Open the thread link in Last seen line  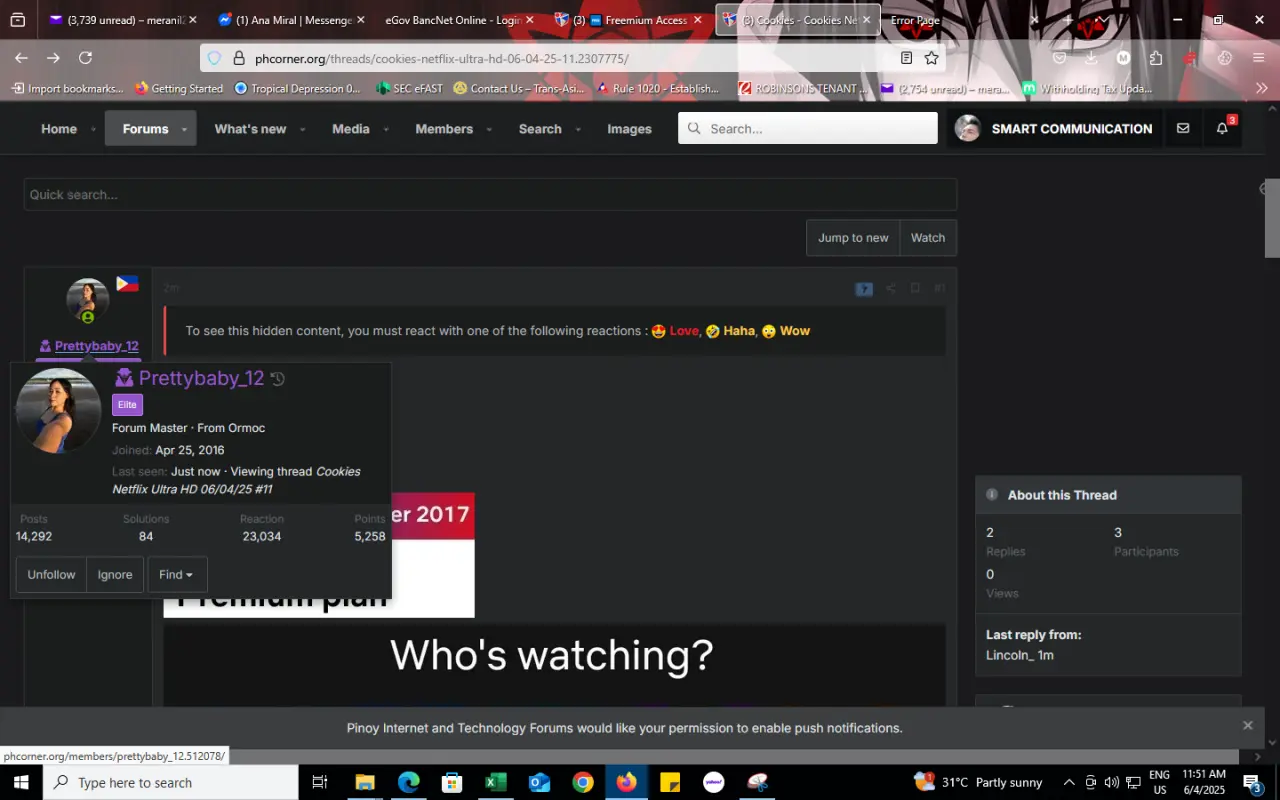tap(236, 480)
